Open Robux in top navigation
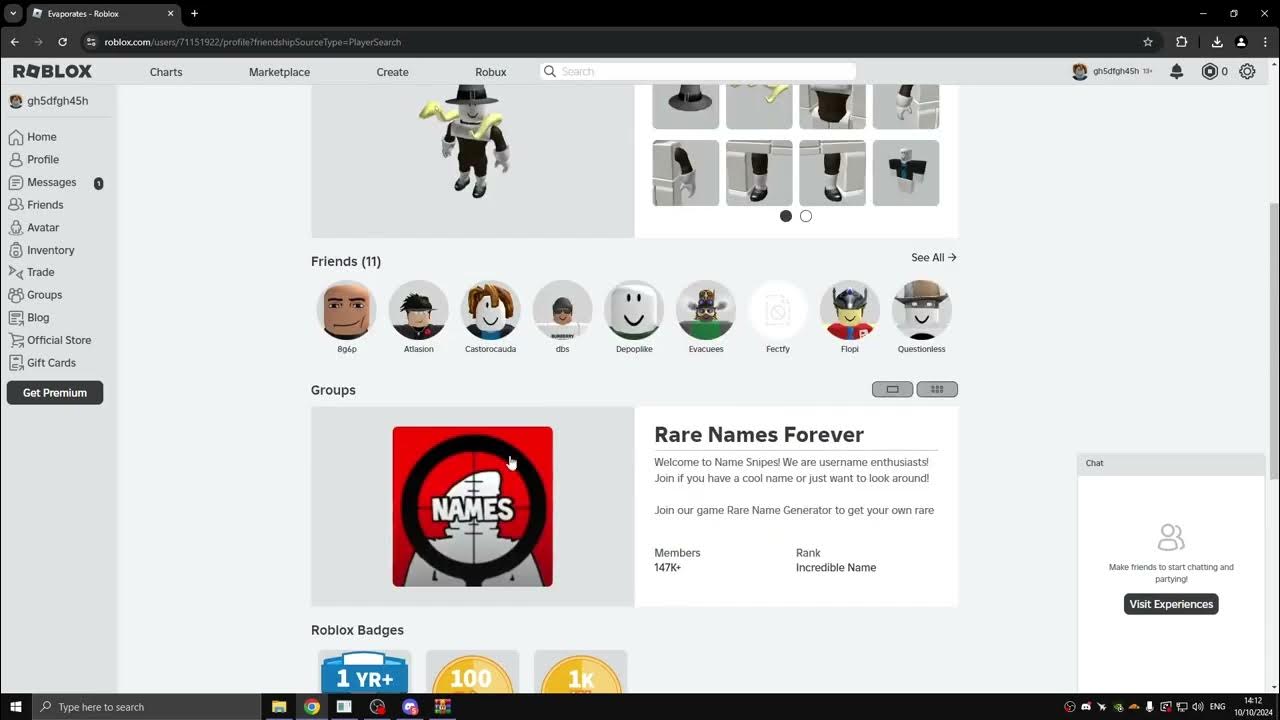 [491, 72]
